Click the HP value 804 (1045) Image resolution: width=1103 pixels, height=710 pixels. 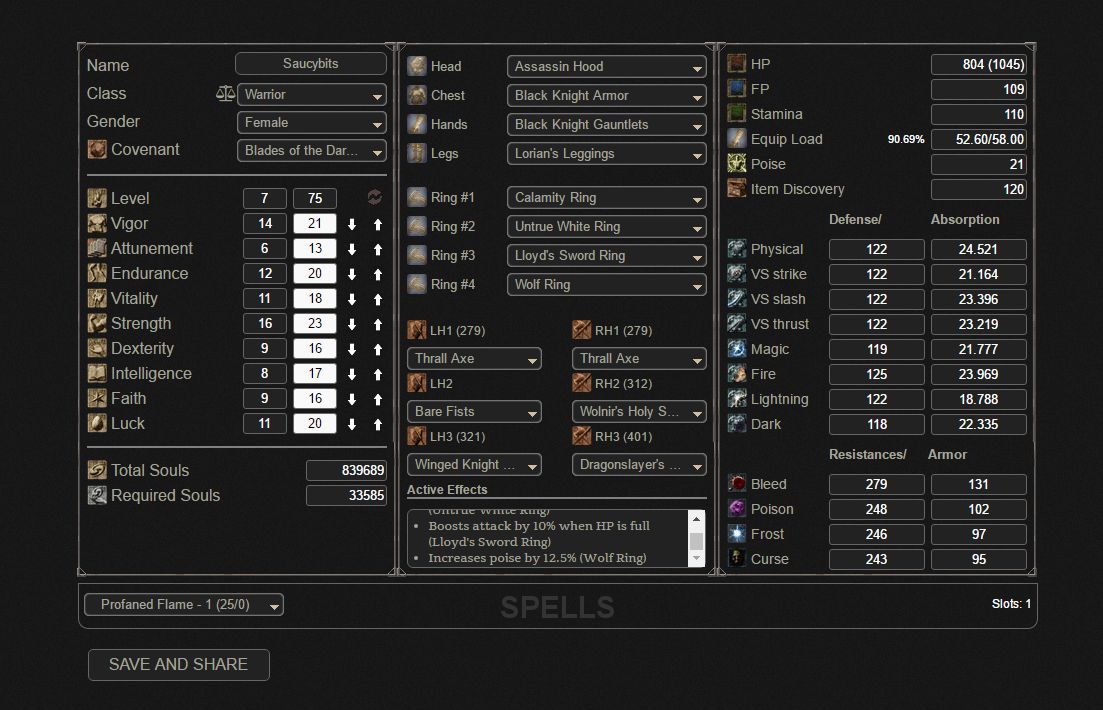(978, 64)
